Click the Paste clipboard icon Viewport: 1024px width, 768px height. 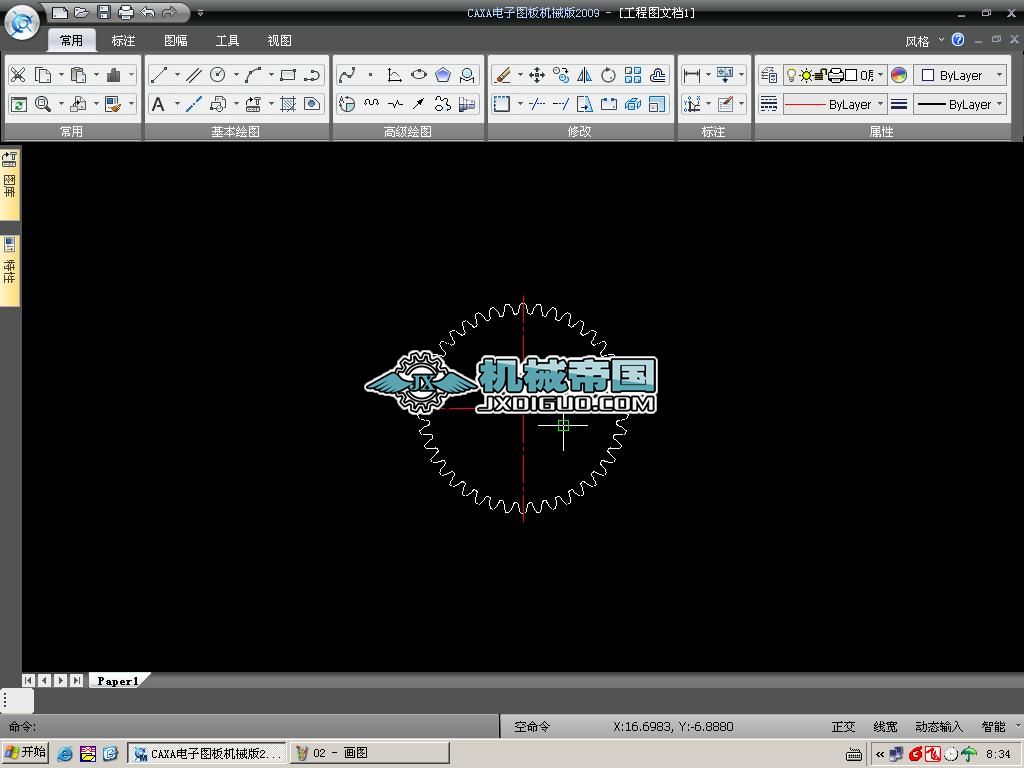click(x=78, y=75)
